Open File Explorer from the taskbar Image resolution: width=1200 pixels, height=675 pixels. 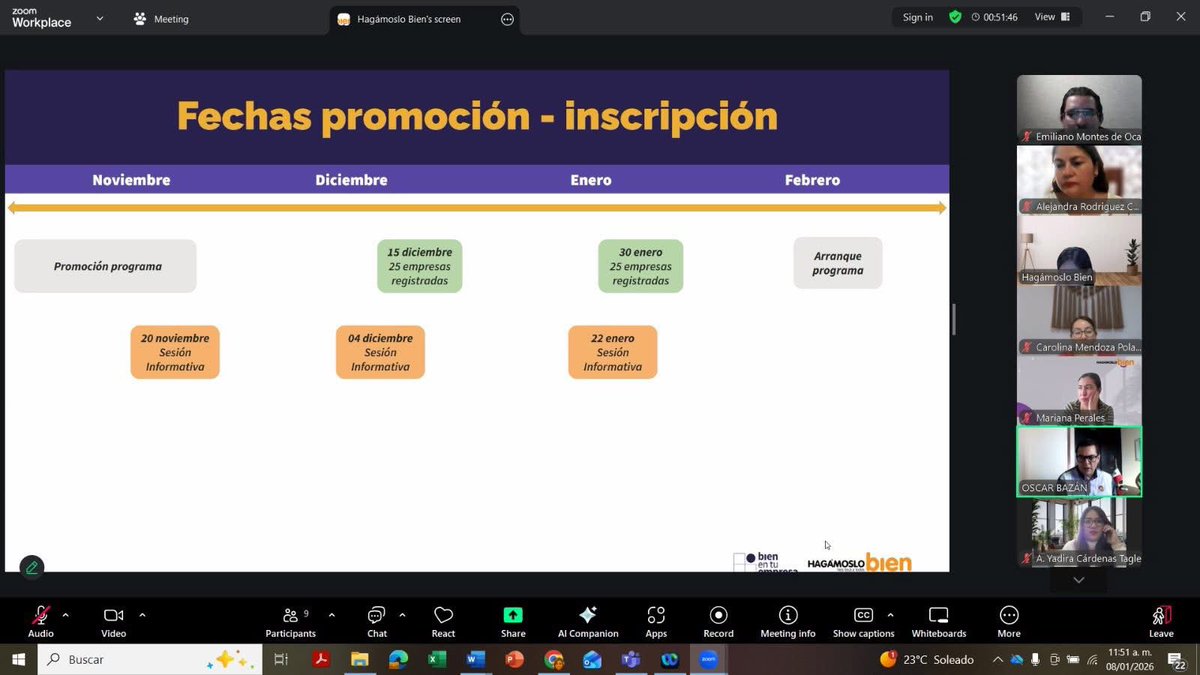point(360,659)
